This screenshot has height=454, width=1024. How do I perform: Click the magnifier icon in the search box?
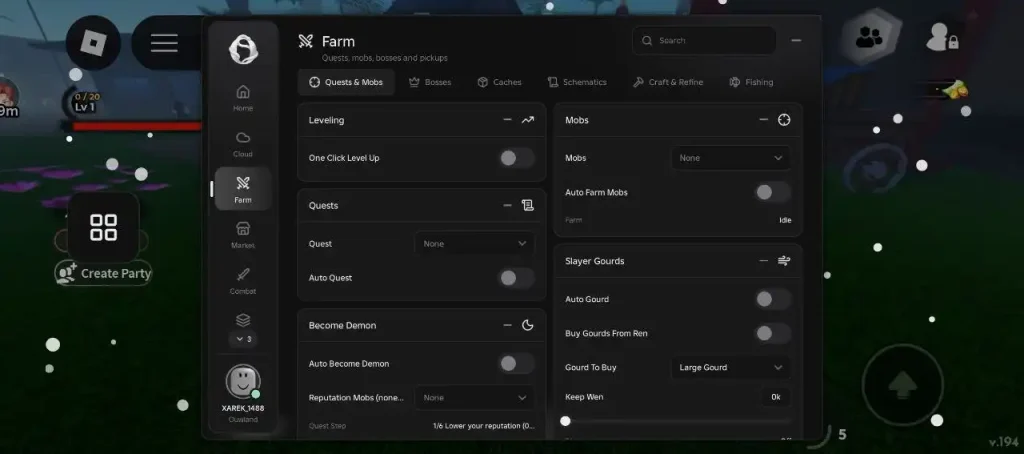point(647,41)
